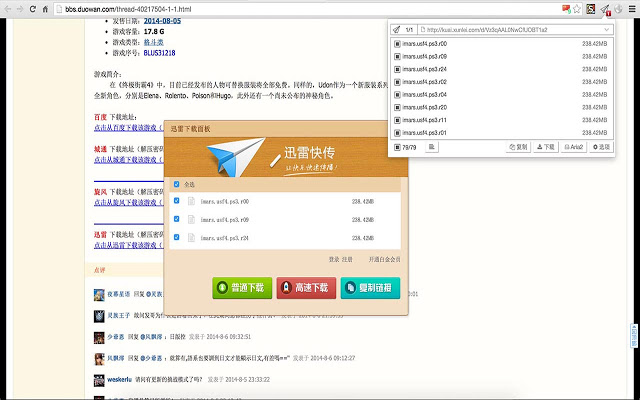Click the 下载 download button in popup
The image size is (640, 400).
click(546, 147)
